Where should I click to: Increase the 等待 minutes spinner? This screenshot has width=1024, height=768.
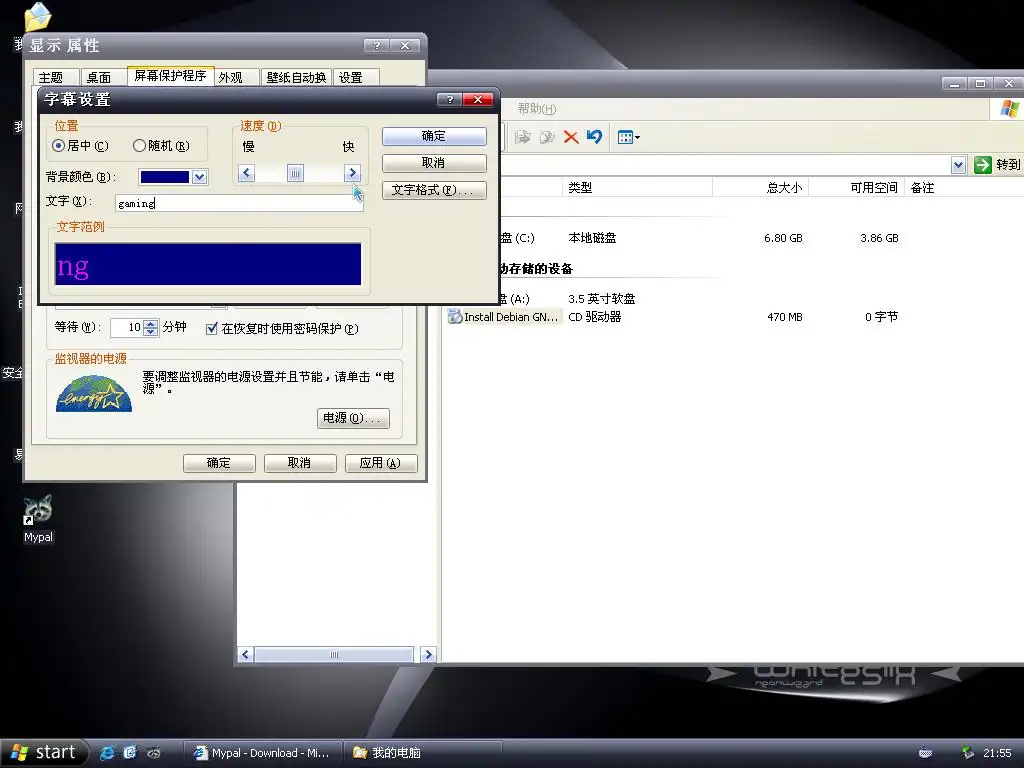pyautogui.click(x=151, y=323)
